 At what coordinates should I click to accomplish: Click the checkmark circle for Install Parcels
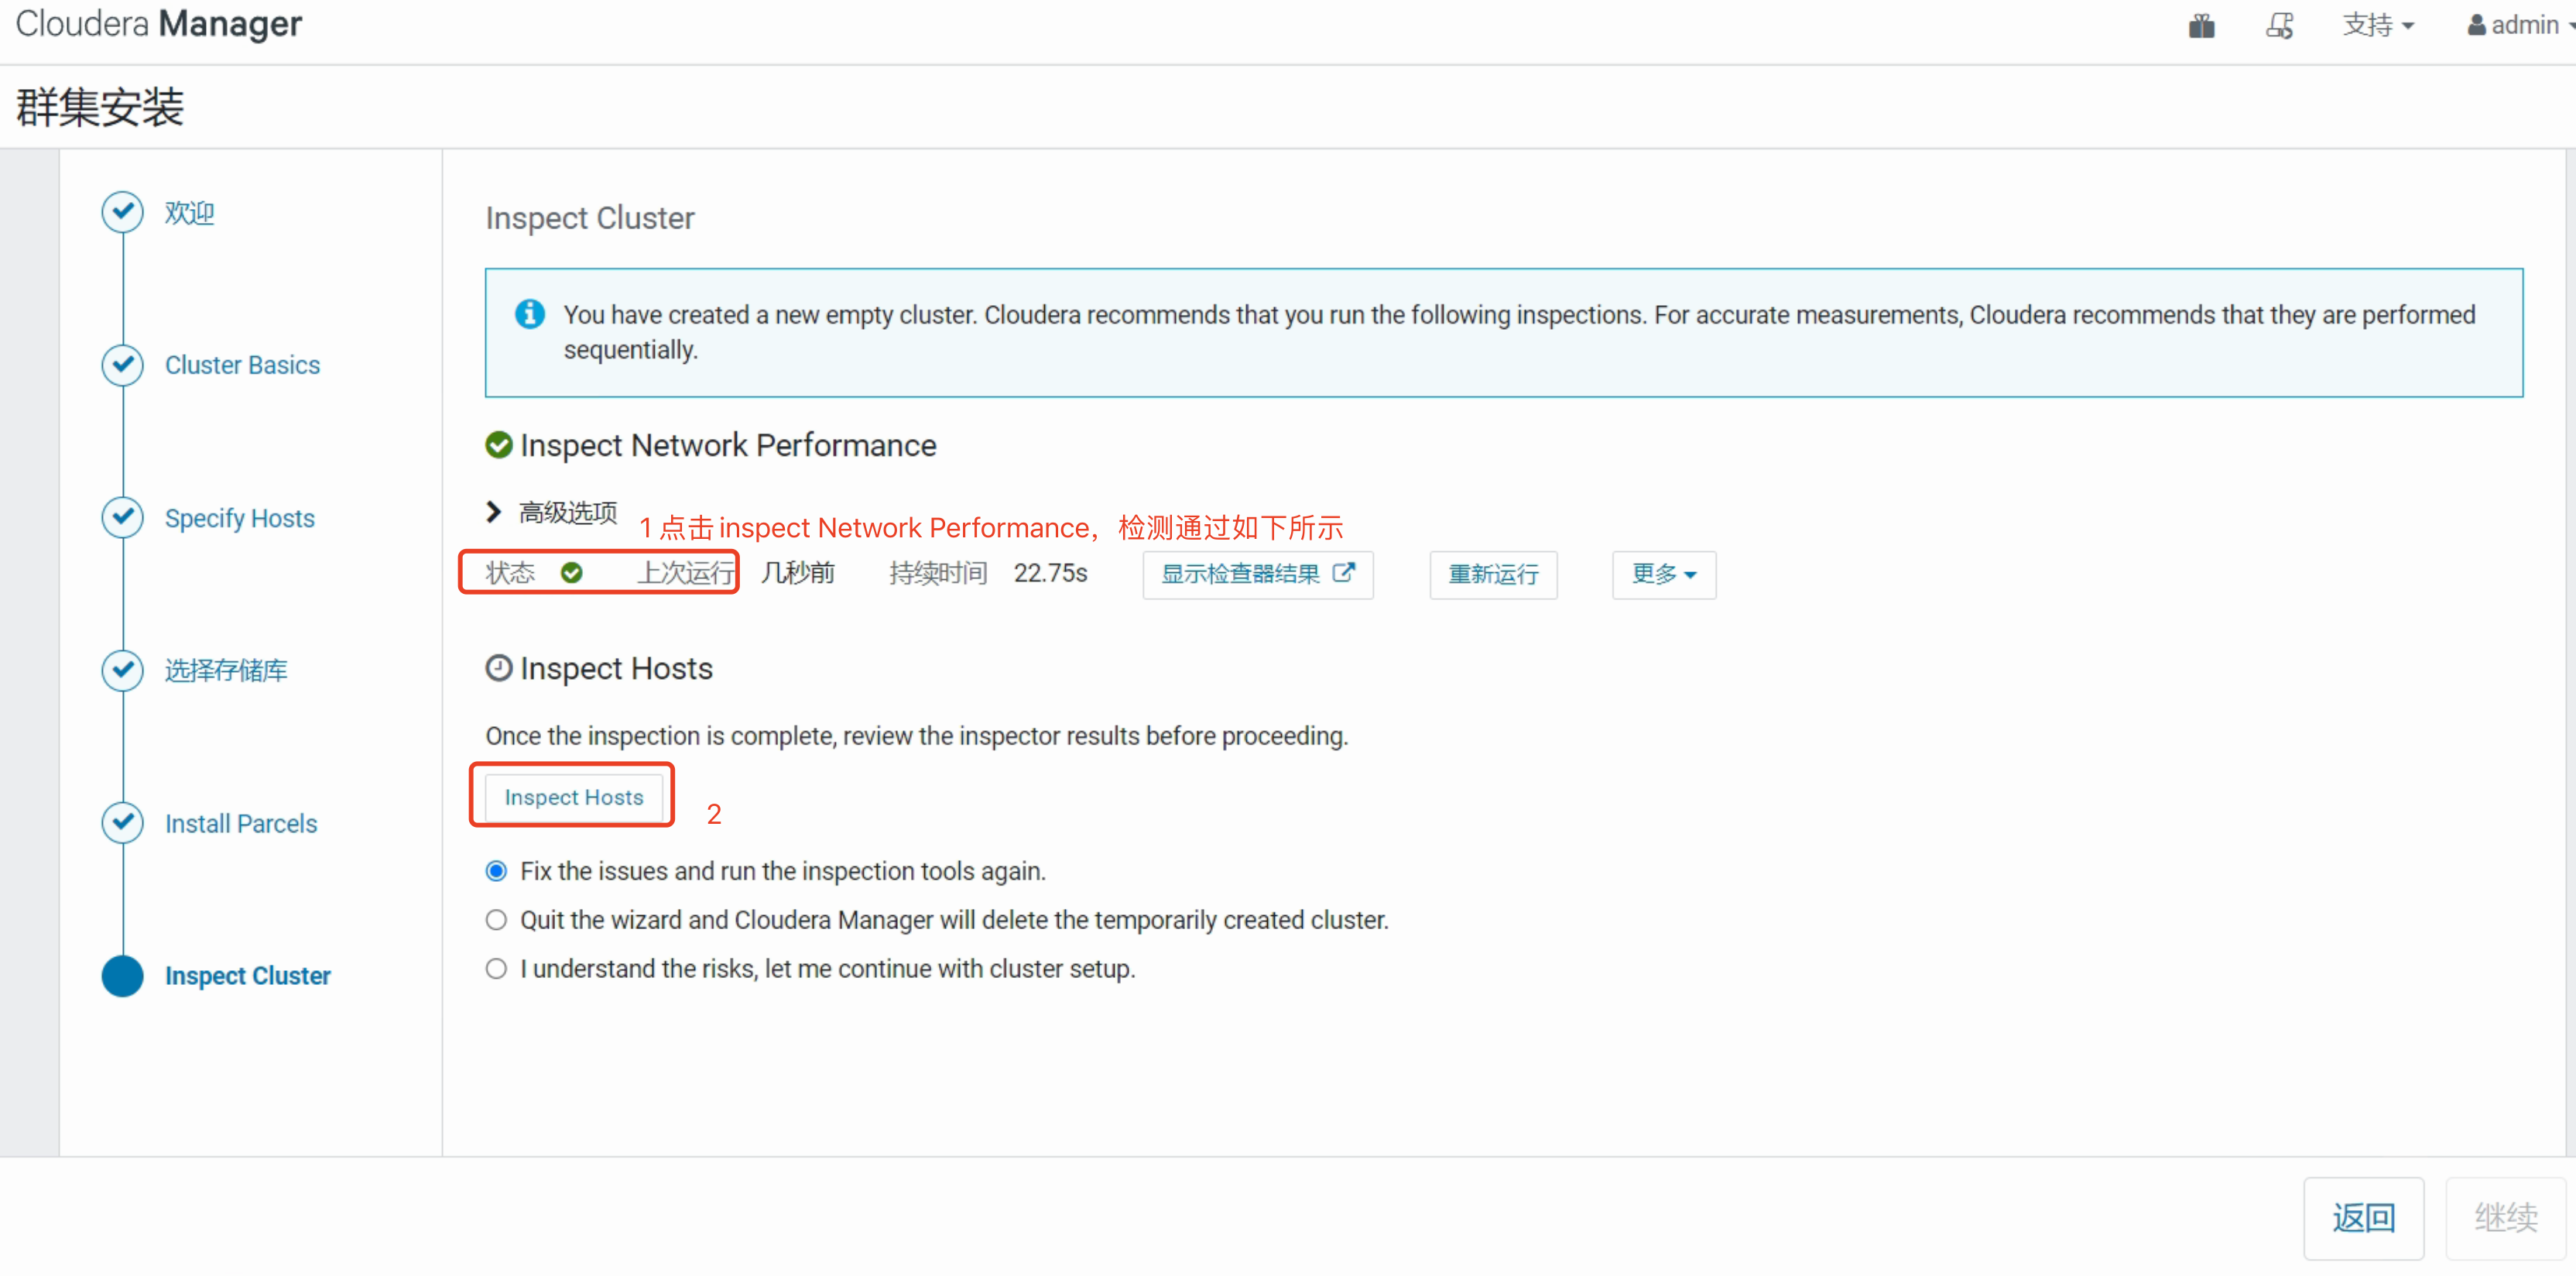[x=122, y=822]
